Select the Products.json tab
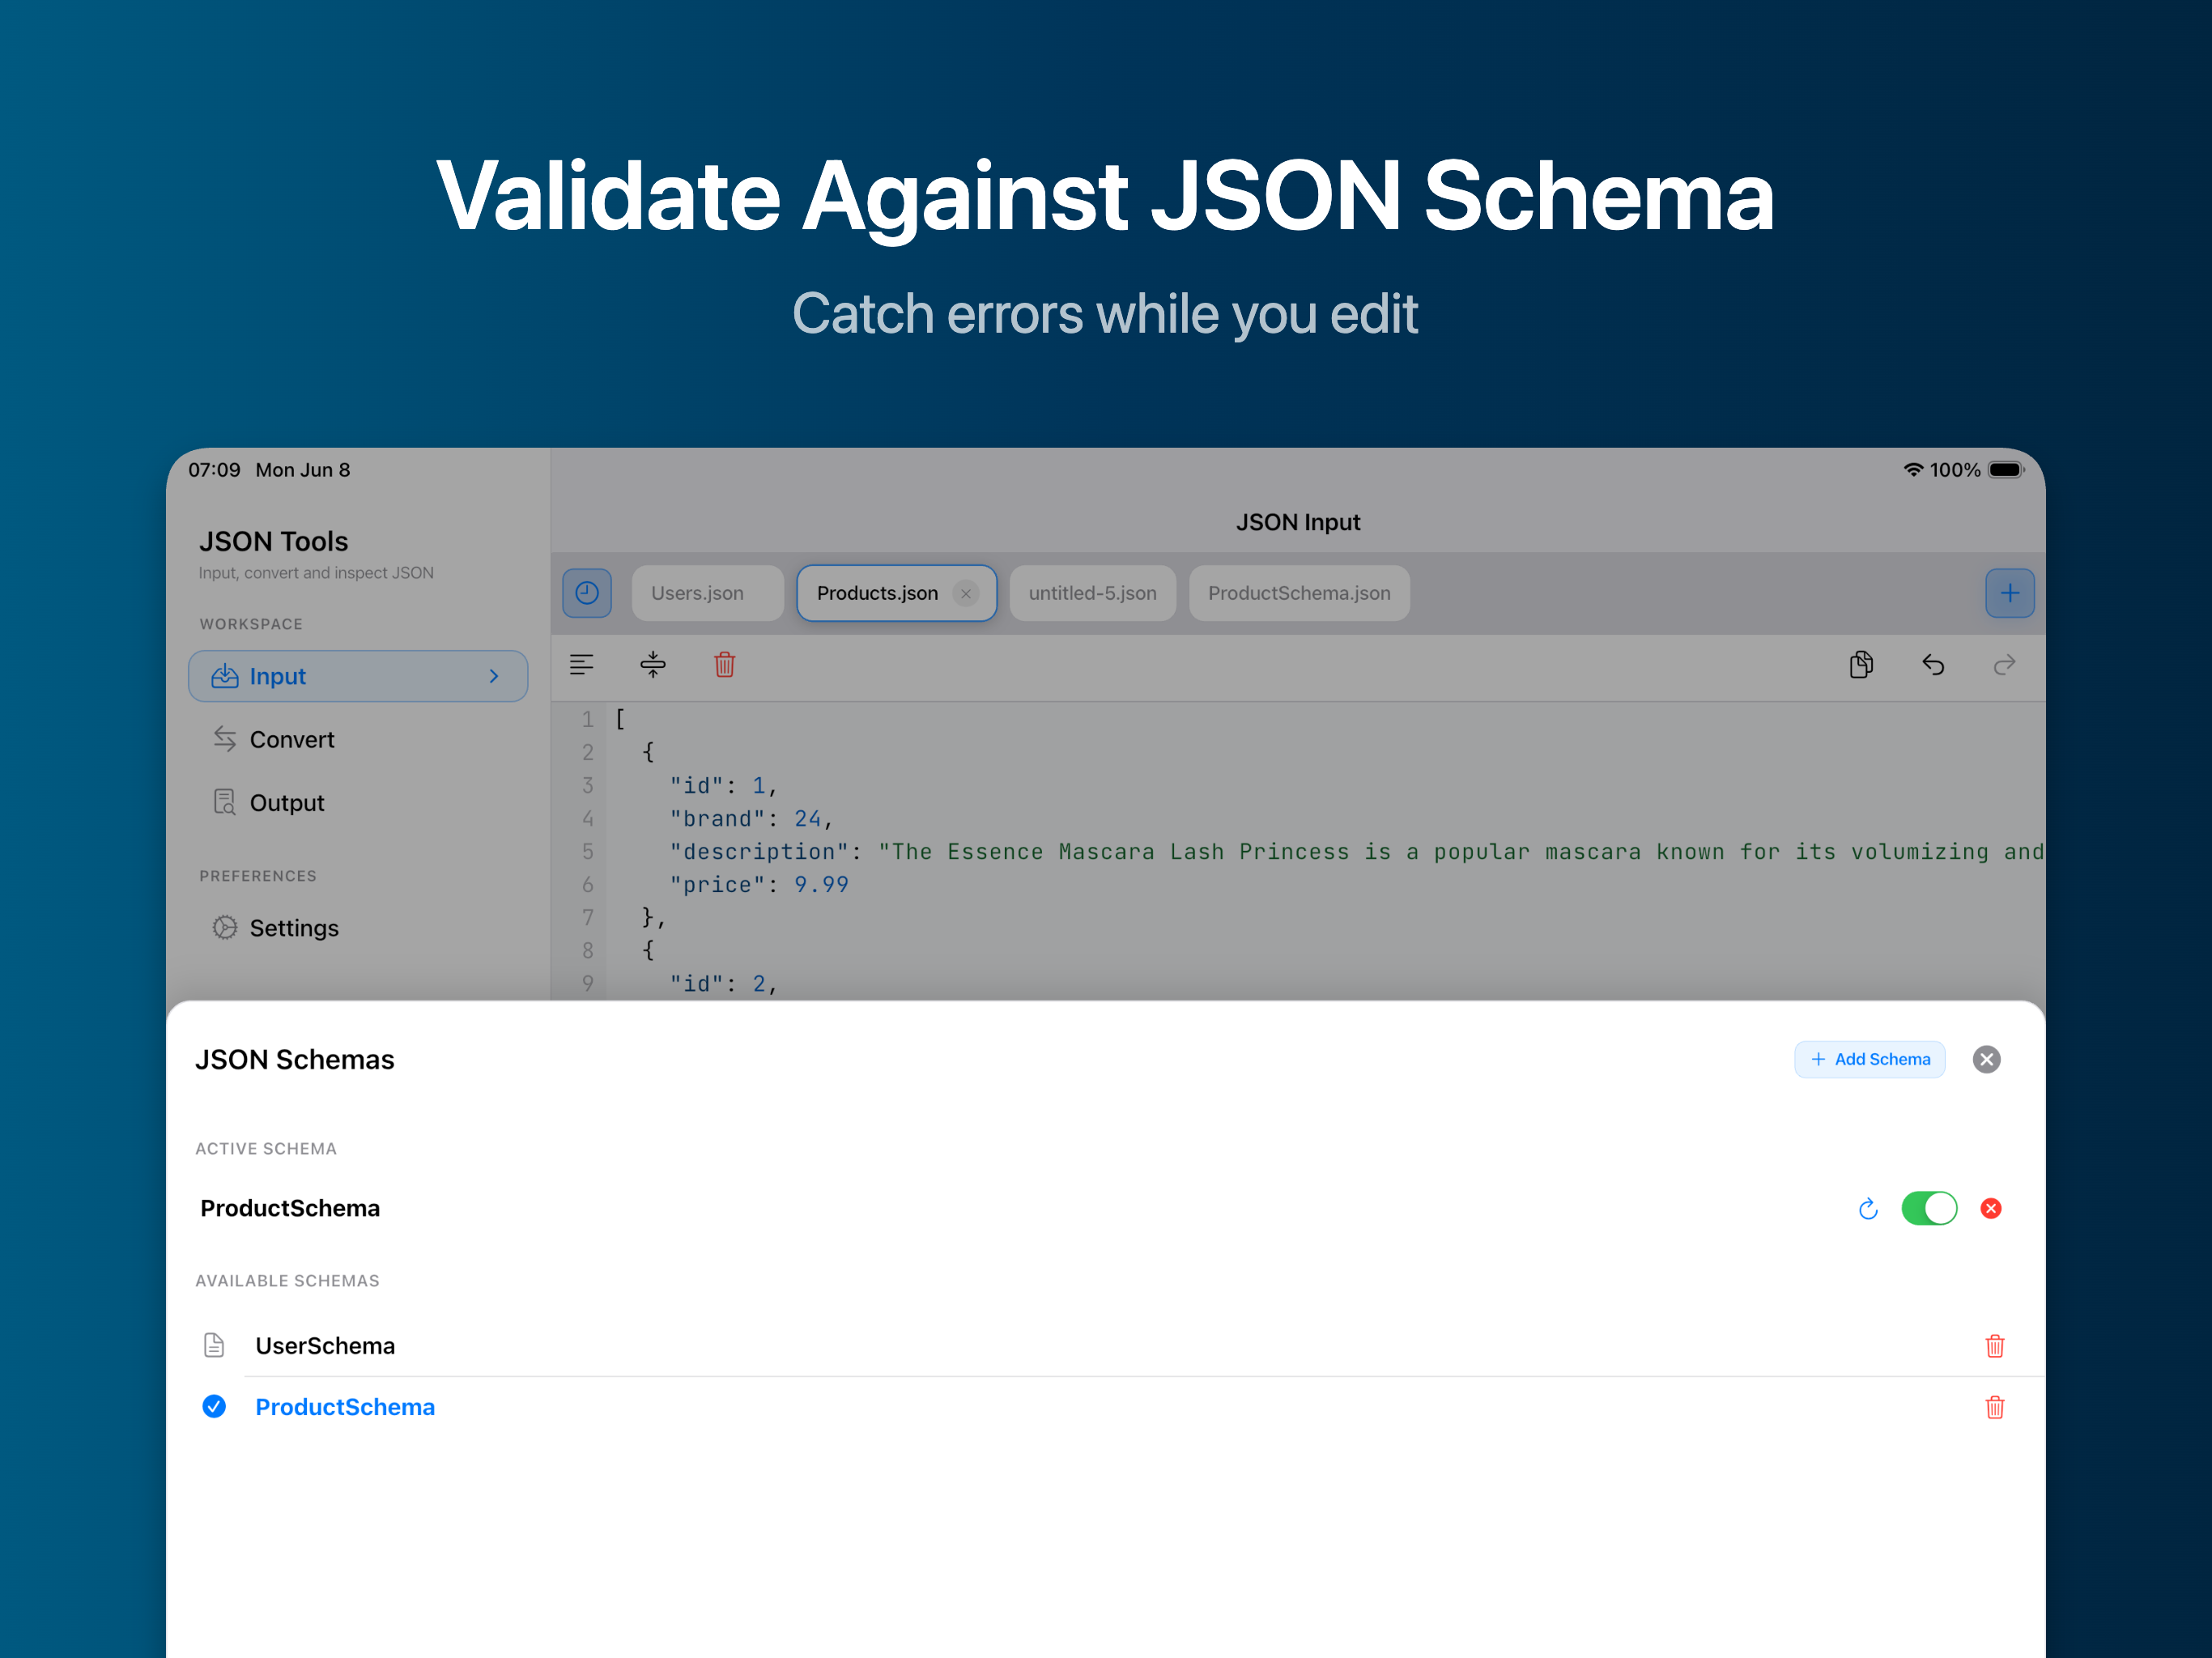Image resolution: width=2212 pixels, height=1658 pixels. pyautogui.click(x=896, y=593)
